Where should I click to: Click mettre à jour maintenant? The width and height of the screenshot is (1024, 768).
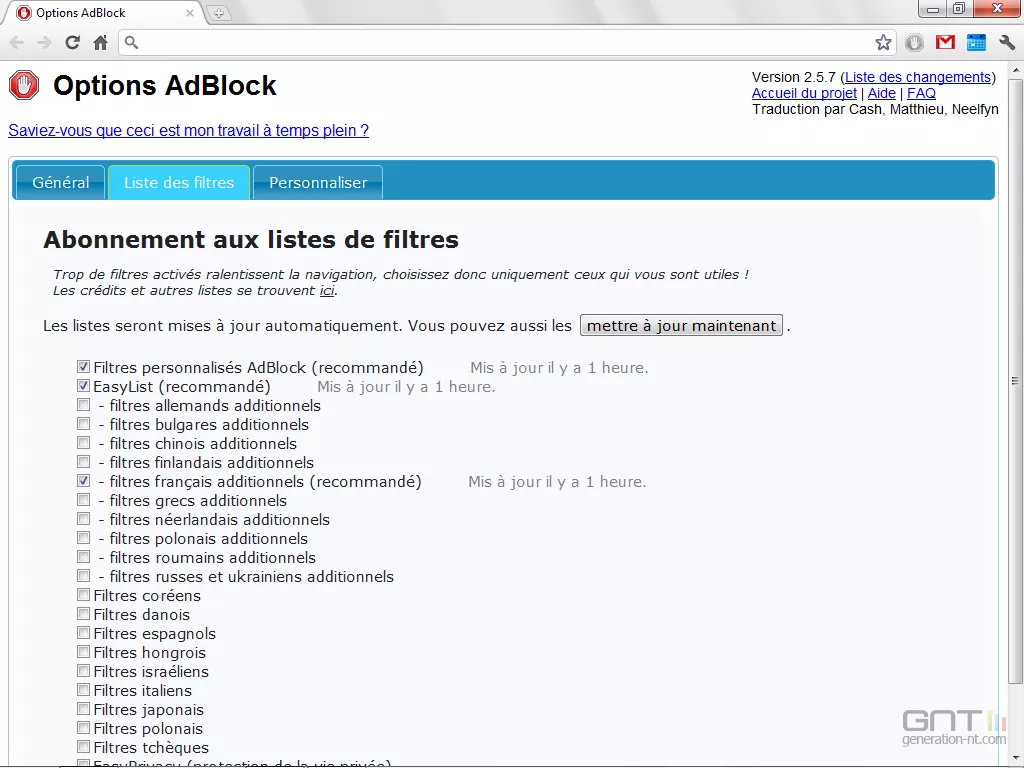click(681, 325)
